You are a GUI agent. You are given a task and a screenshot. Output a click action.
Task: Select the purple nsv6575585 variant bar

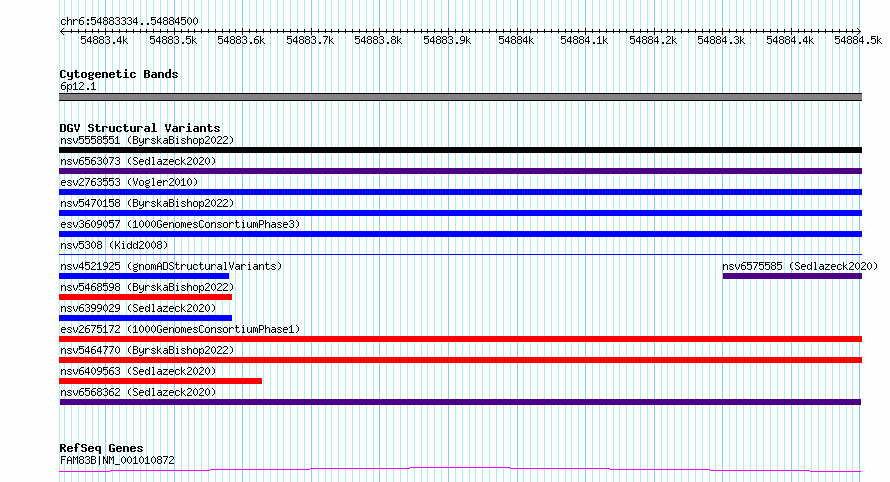(x=792, y=276)
